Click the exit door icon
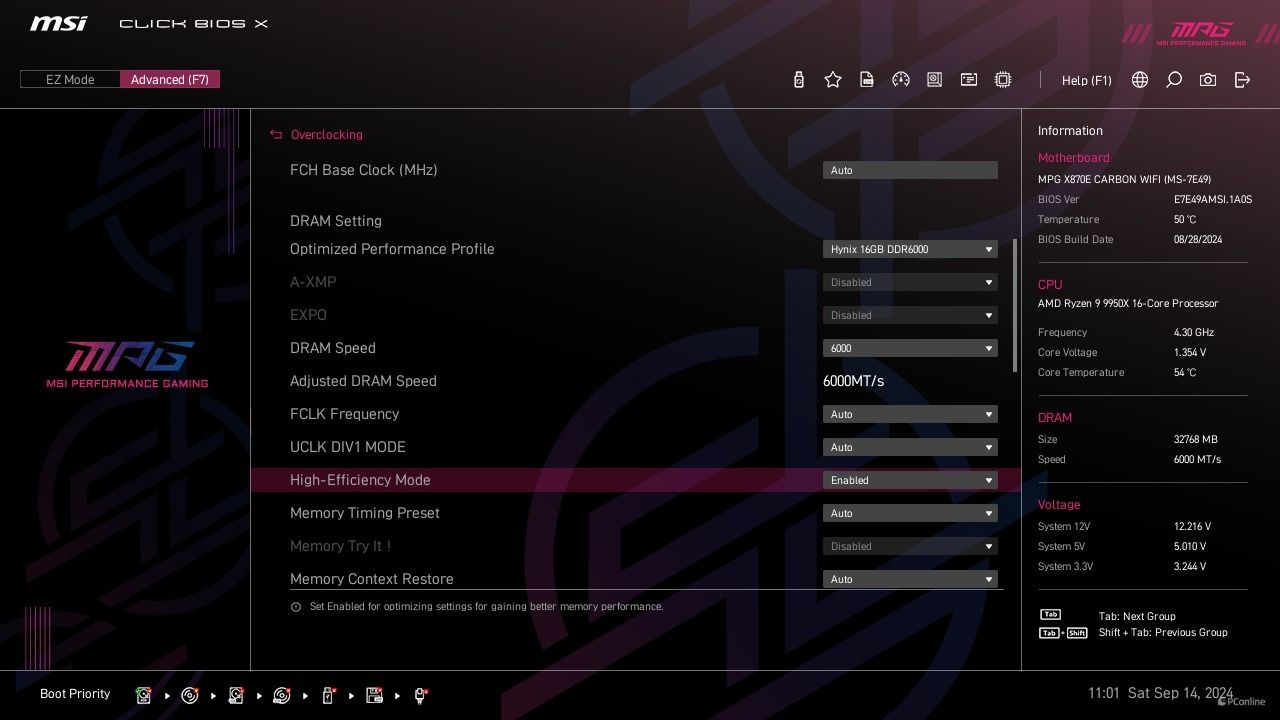Viewport: 1280px width, 720px height. (x=1242, y=80)
